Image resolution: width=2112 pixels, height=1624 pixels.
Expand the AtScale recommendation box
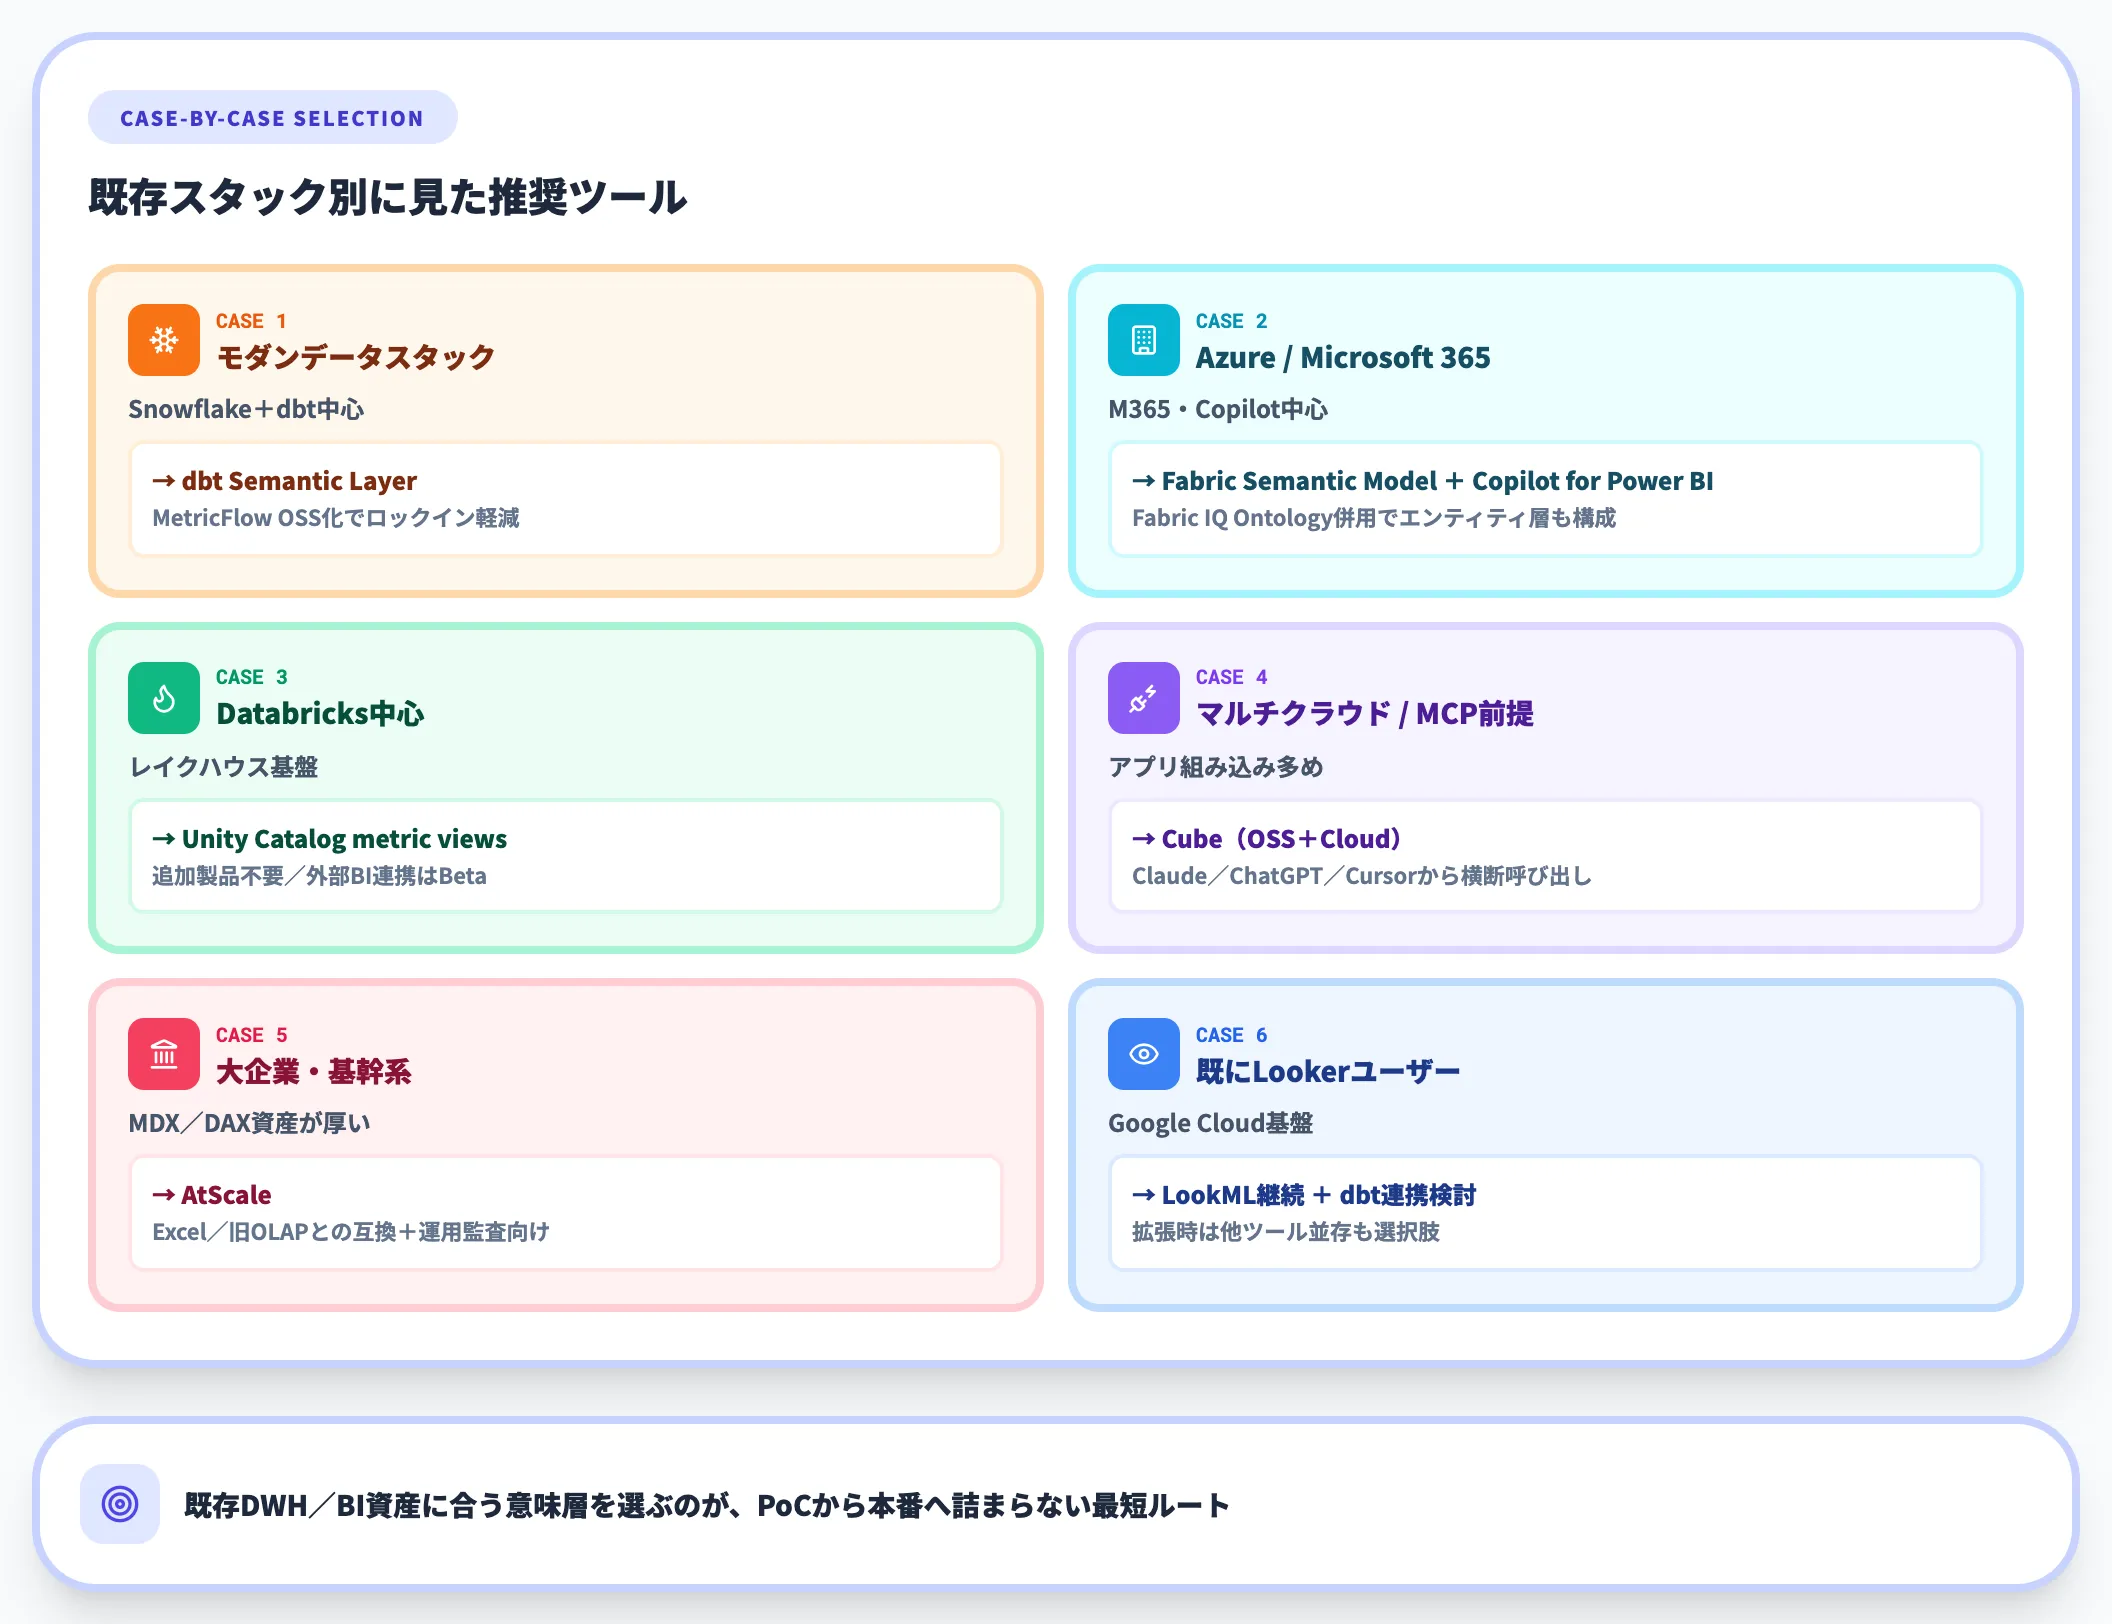coord(565,1212)
